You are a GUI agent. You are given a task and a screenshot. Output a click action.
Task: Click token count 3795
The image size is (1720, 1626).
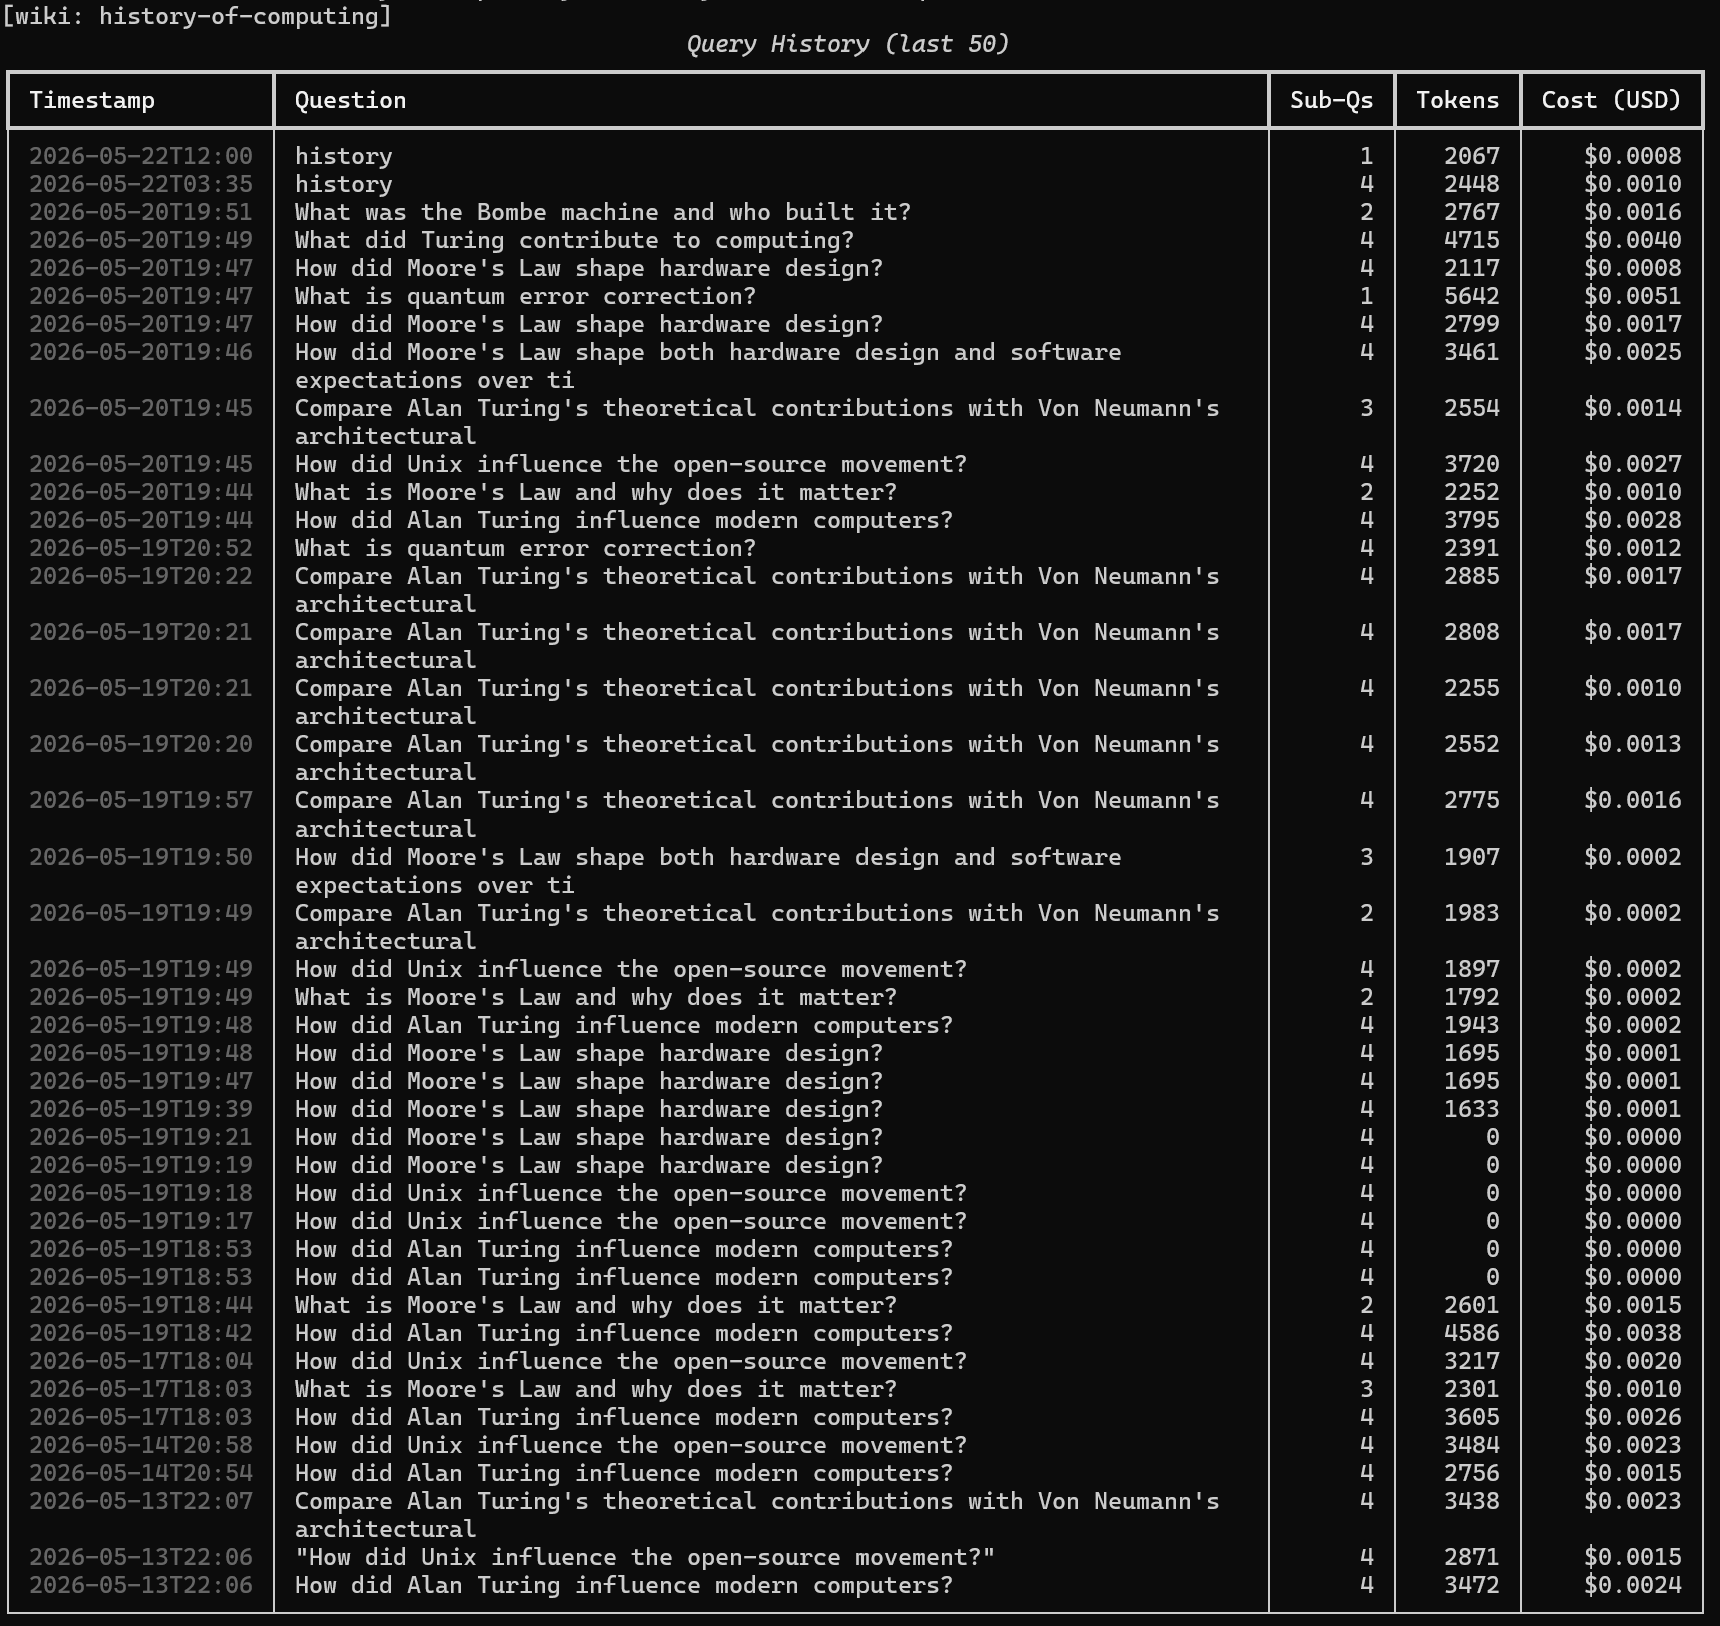point(1471,520)
